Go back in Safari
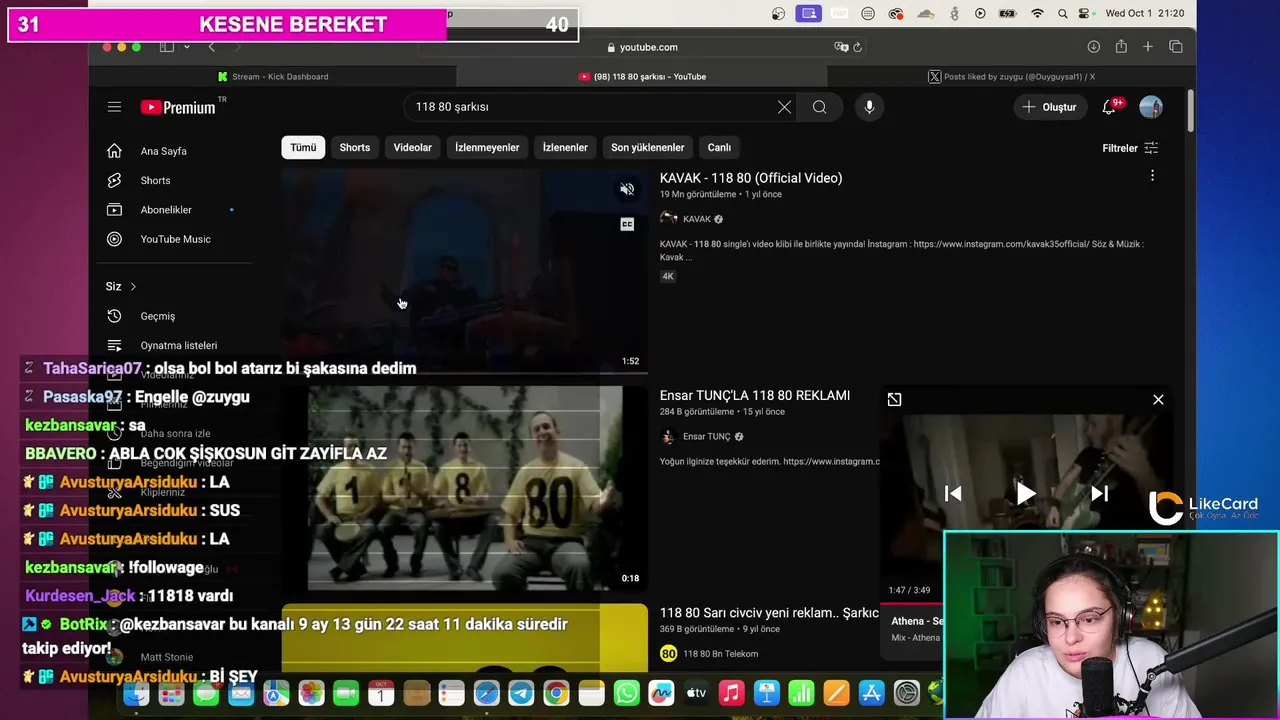The width and height of the screenshot is (1280, 720). (211, 47)
